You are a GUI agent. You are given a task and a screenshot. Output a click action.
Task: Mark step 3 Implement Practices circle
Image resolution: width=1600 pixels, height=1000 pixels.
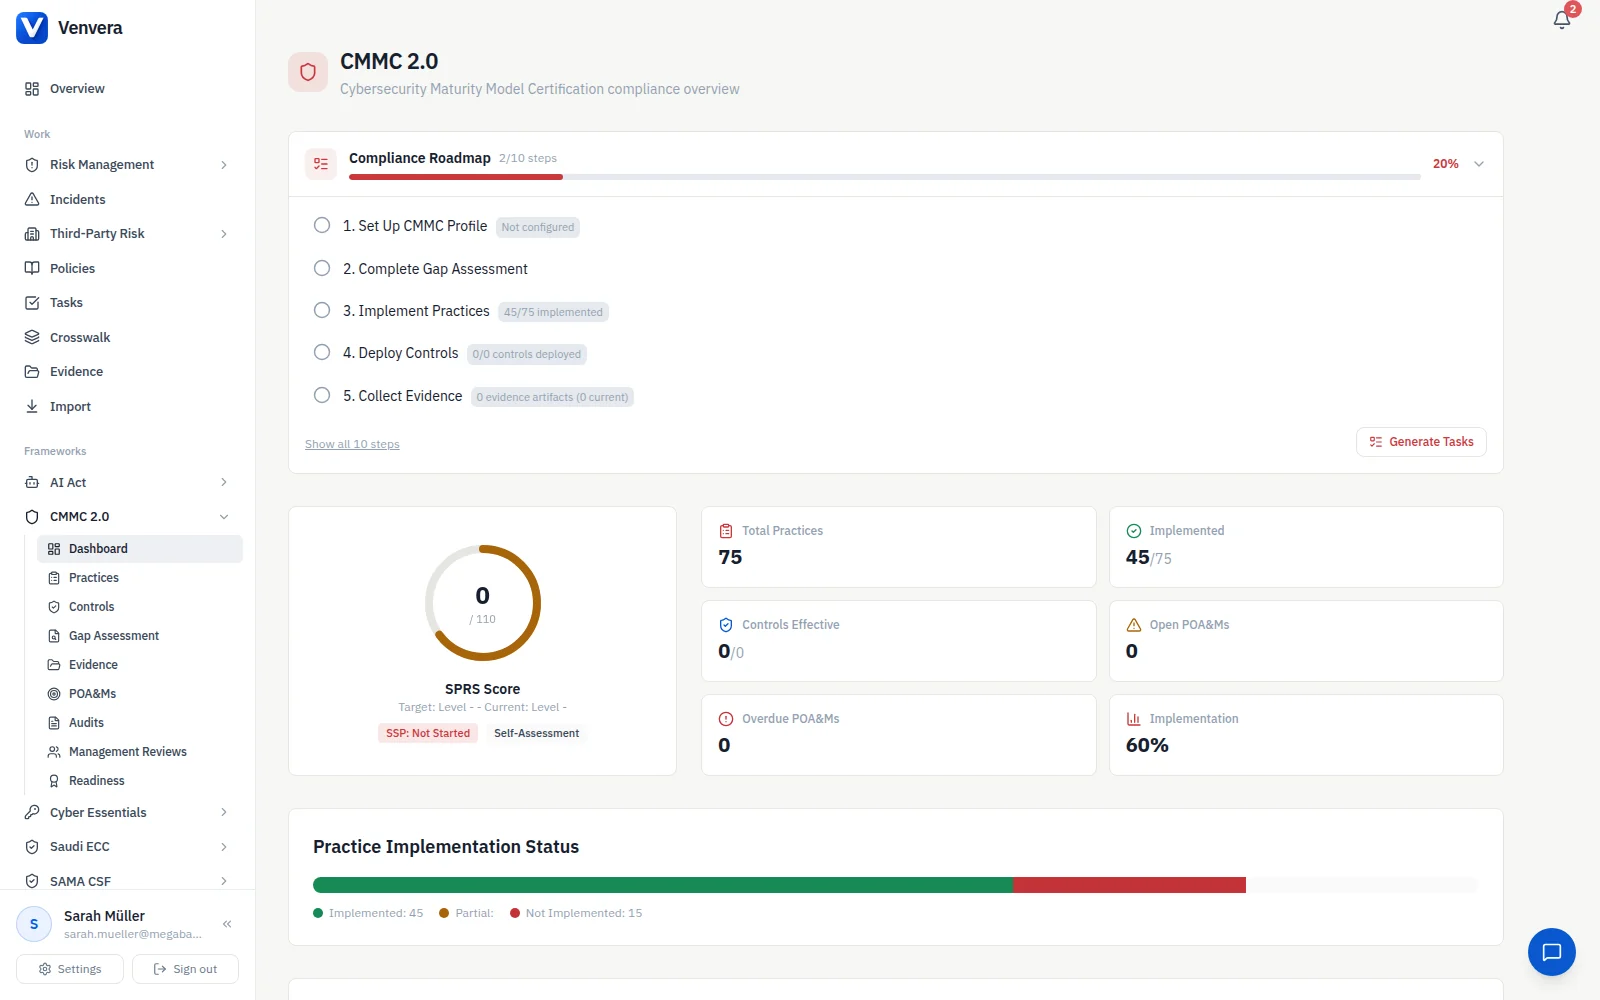point(322,310)
